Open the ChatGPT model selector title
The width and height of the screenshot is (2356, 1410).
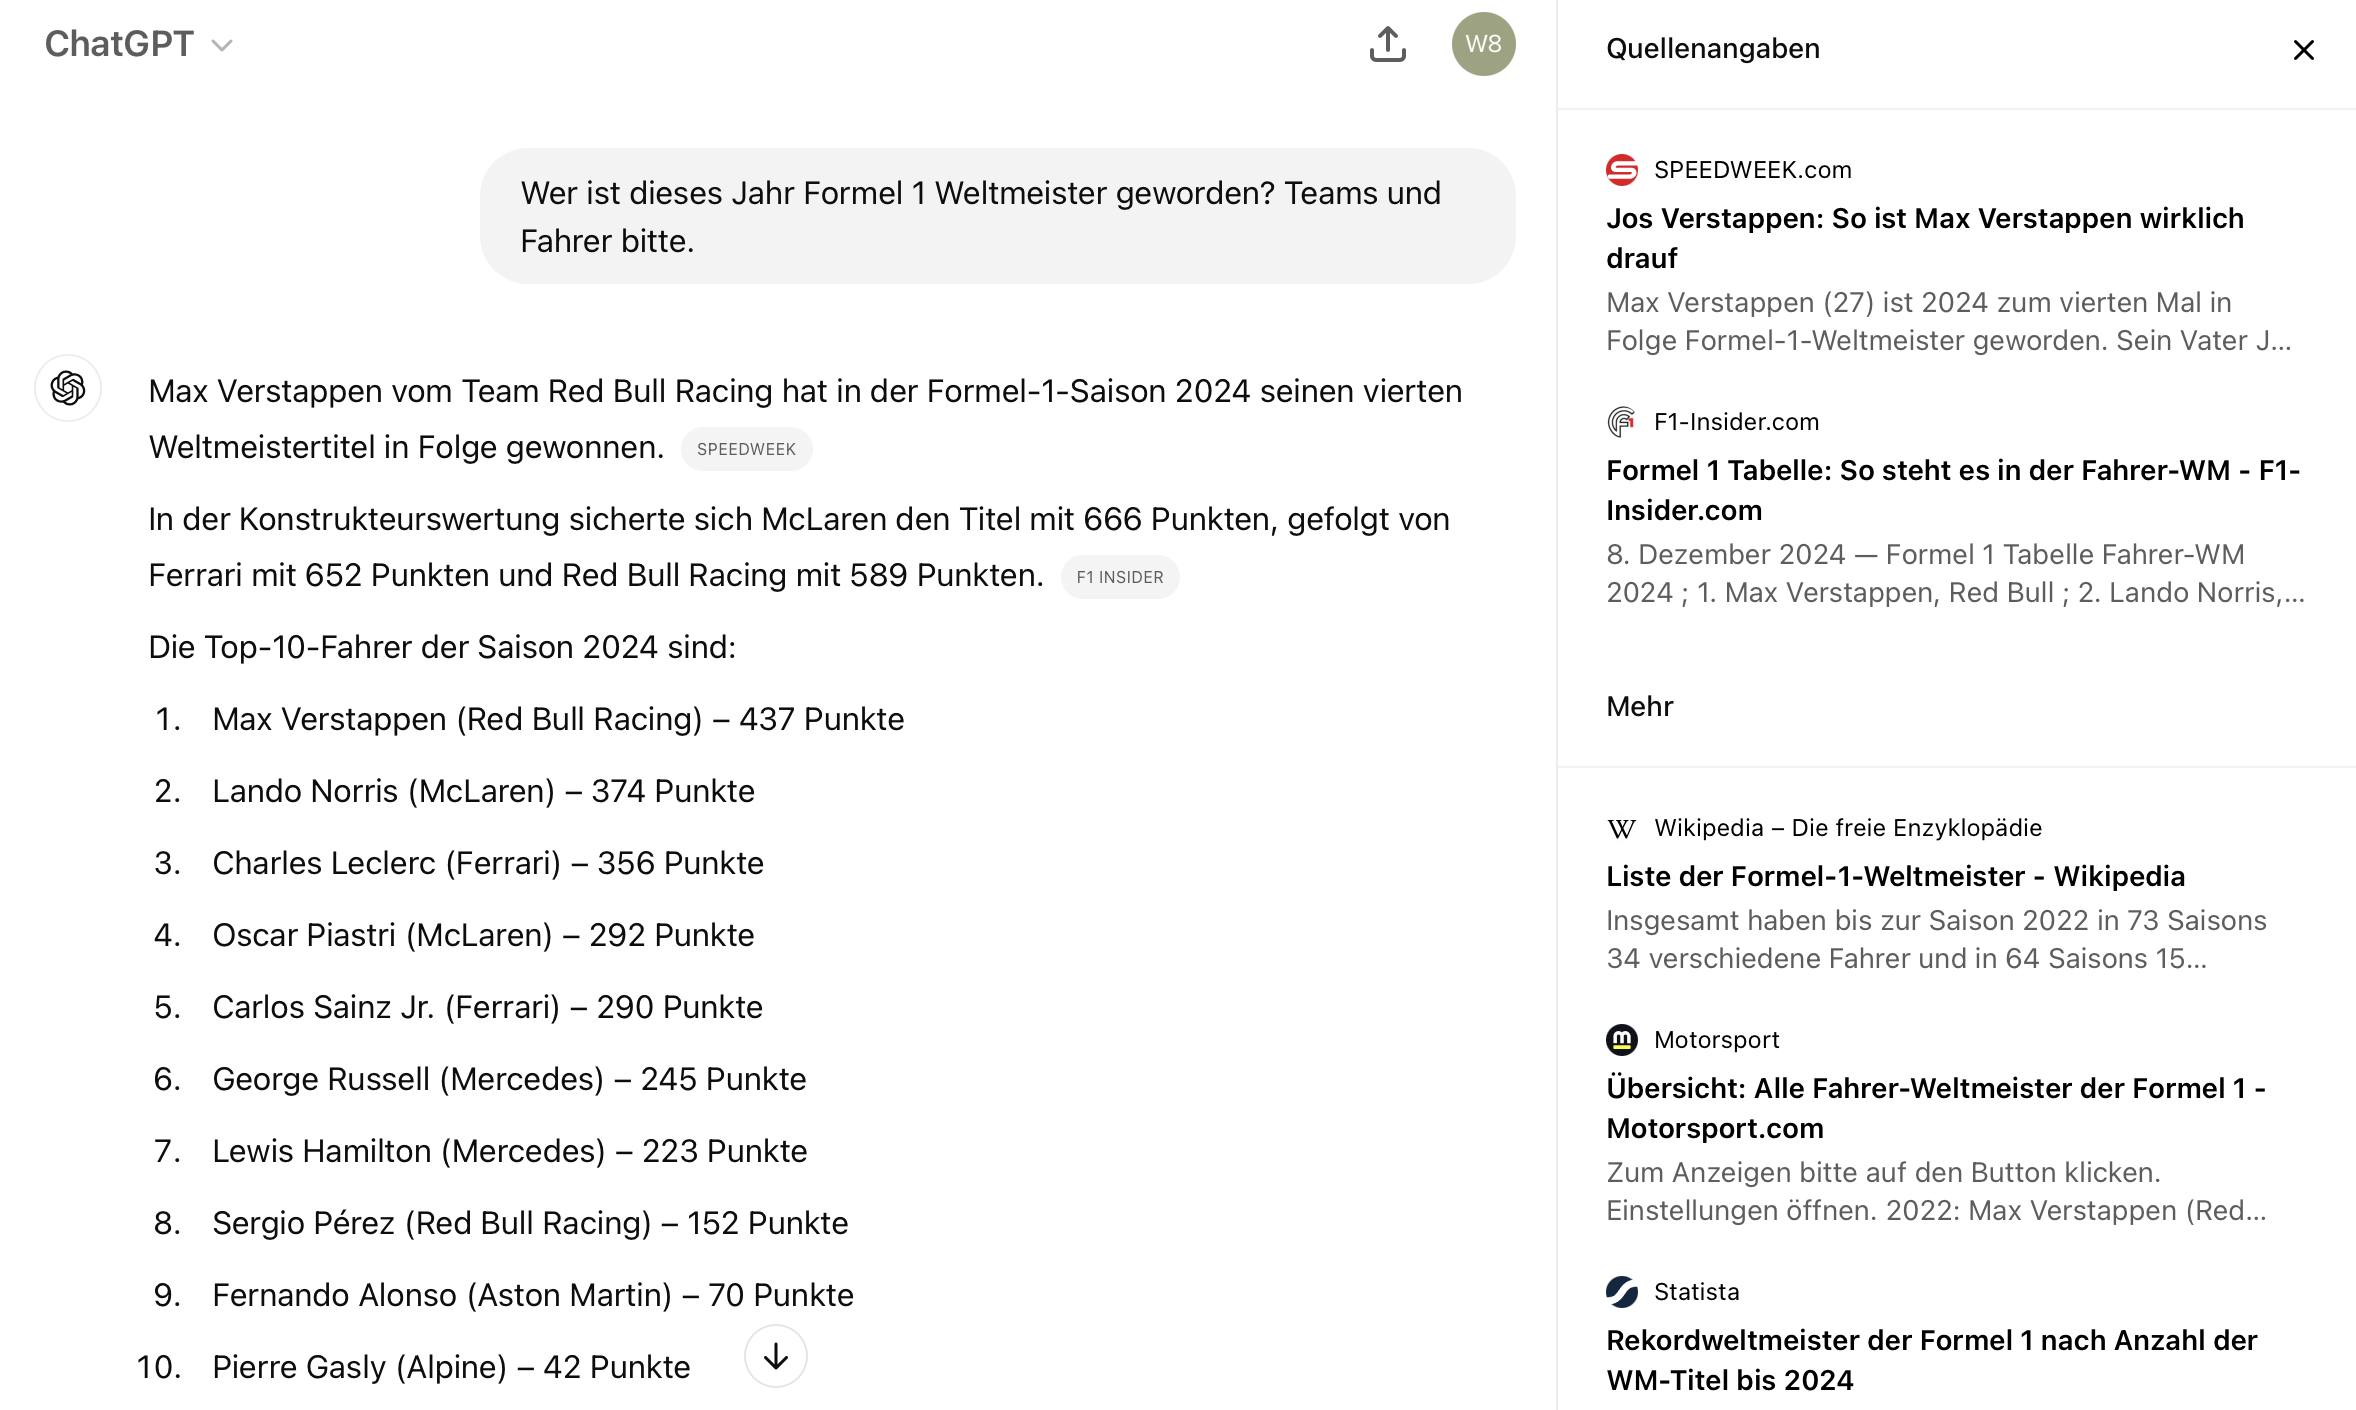click(x=119, y=44)
